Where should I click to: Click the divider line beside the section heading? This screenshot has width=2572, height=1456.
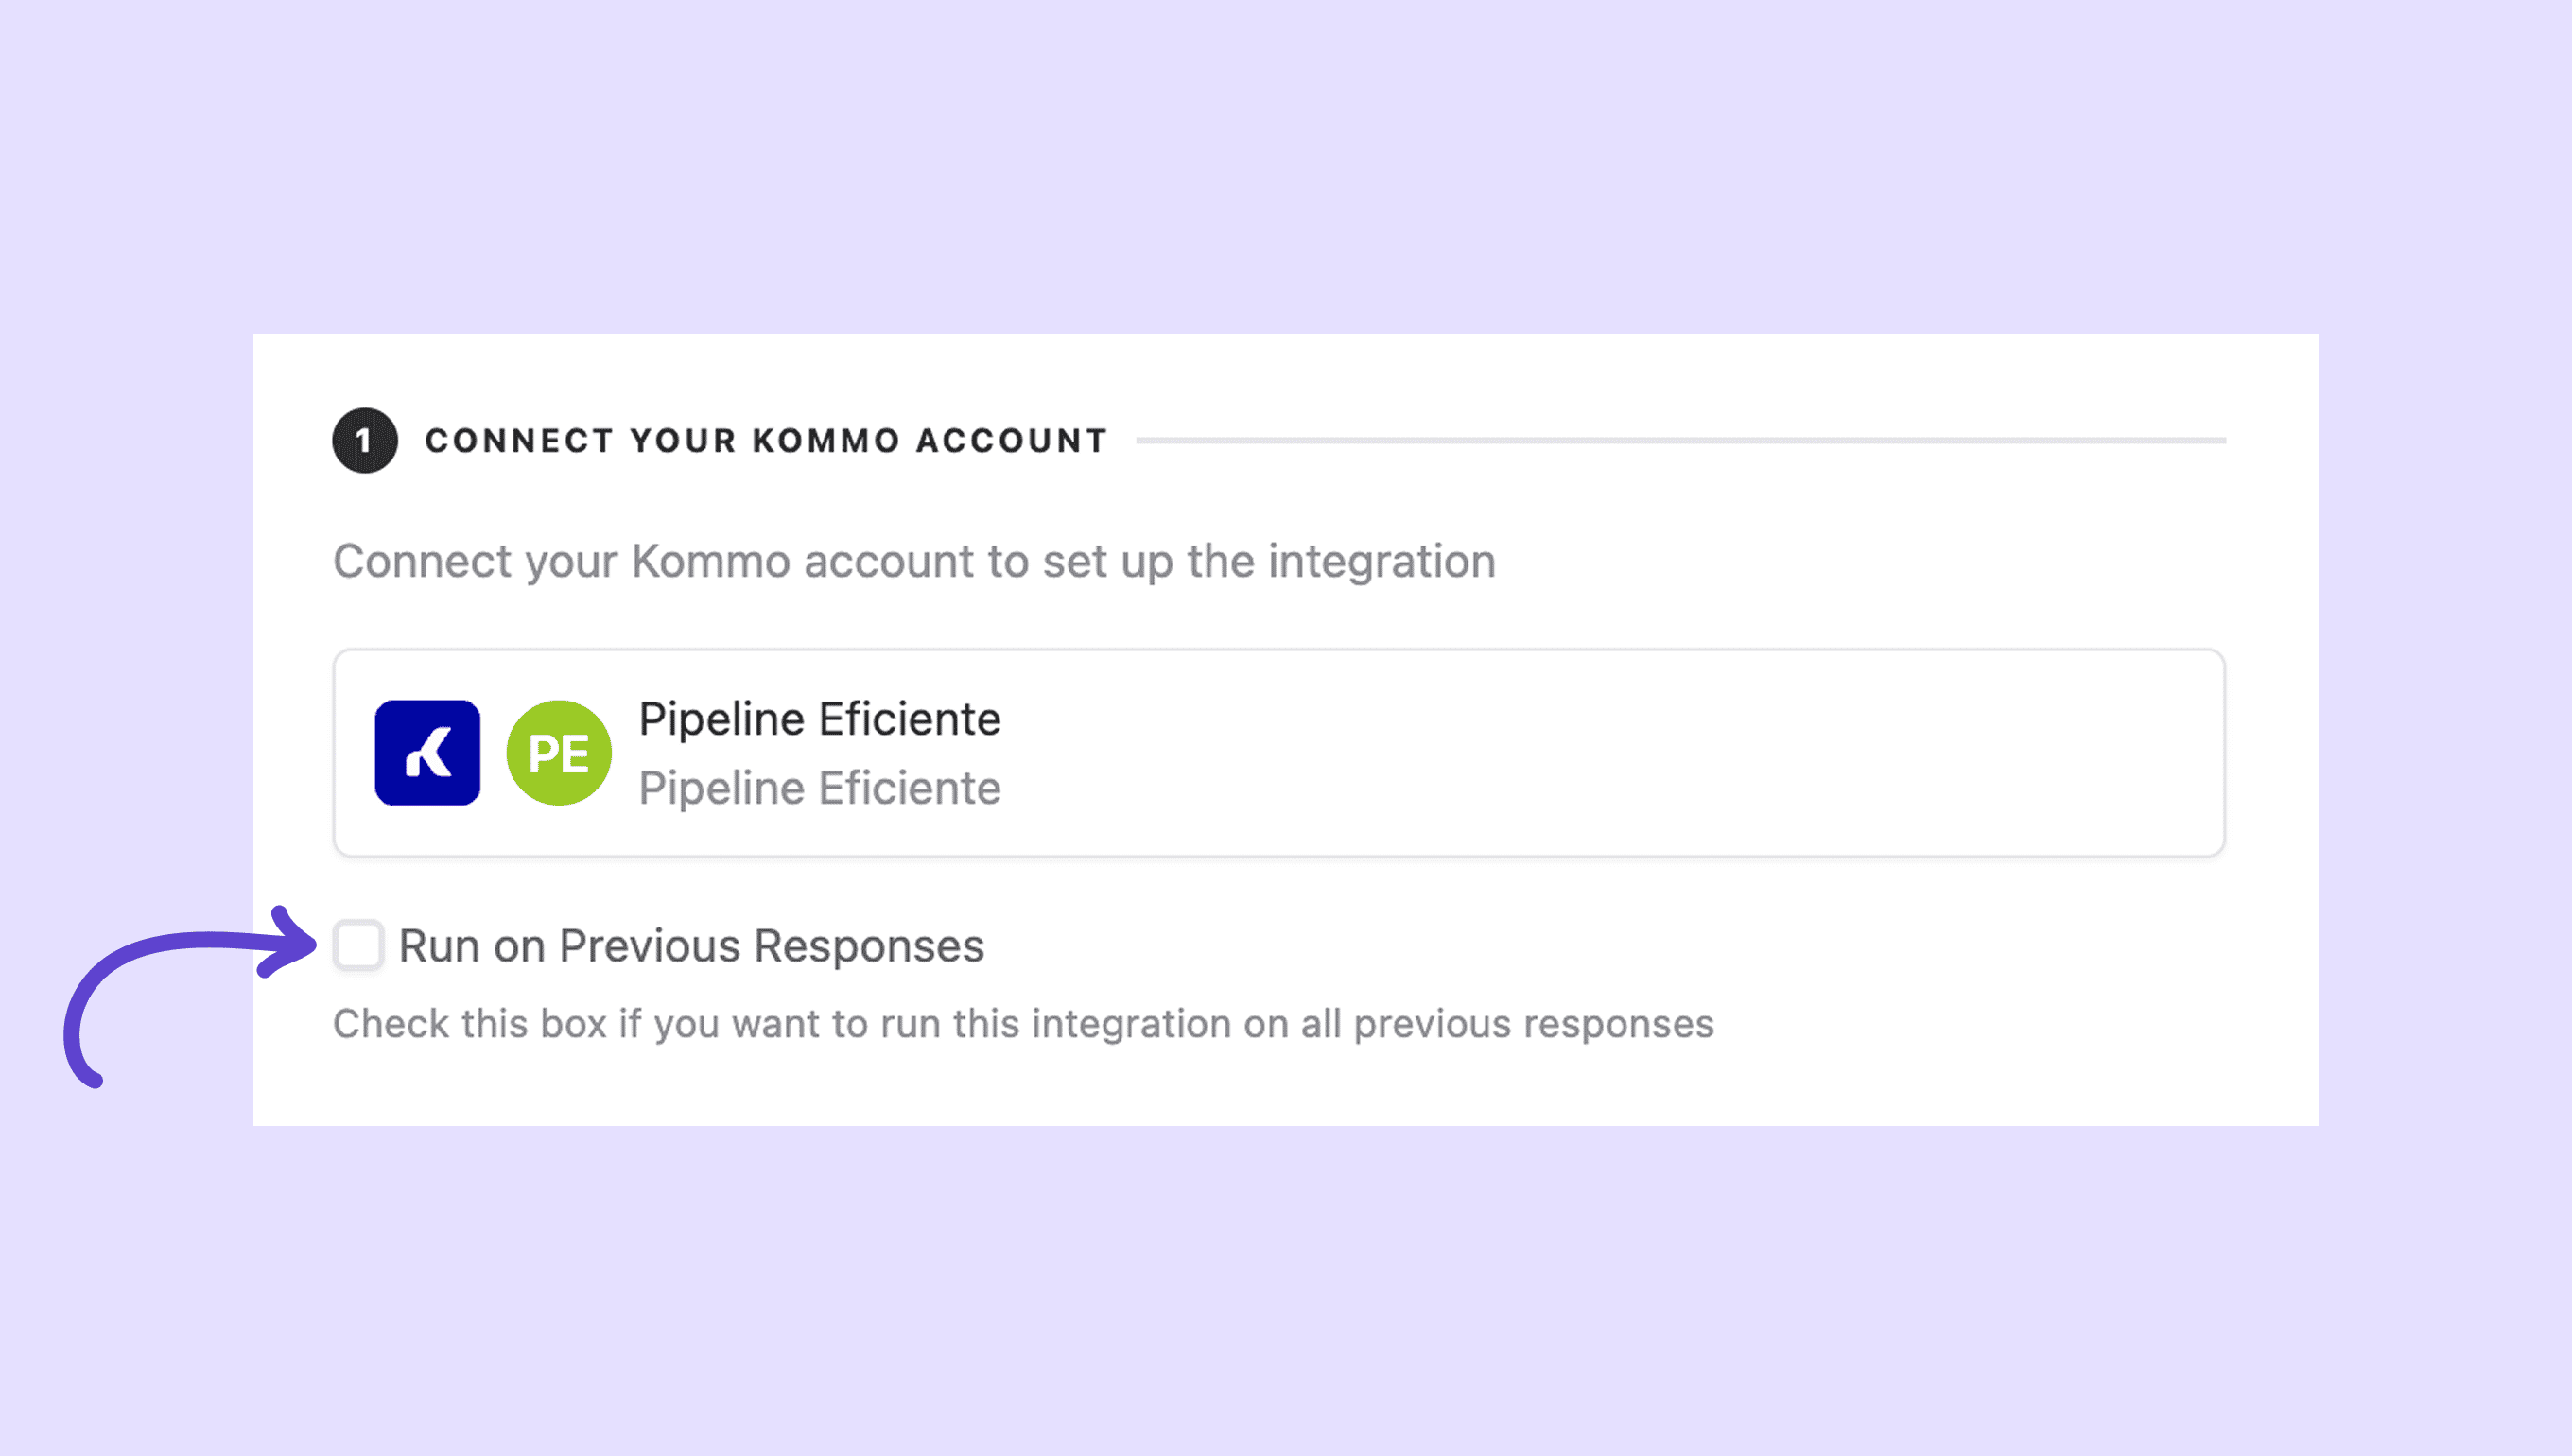(x=1680, y=440)
